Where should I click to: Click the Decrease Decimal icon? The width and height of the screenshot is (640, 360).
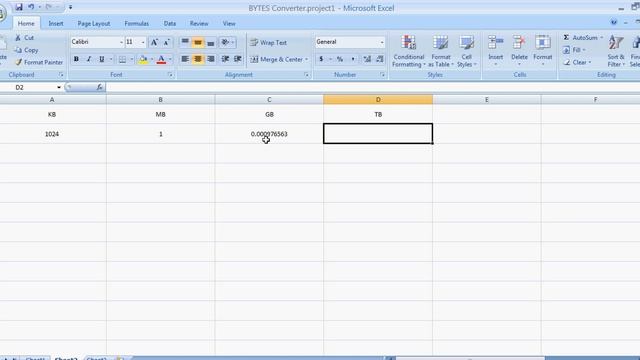point(380,60)
